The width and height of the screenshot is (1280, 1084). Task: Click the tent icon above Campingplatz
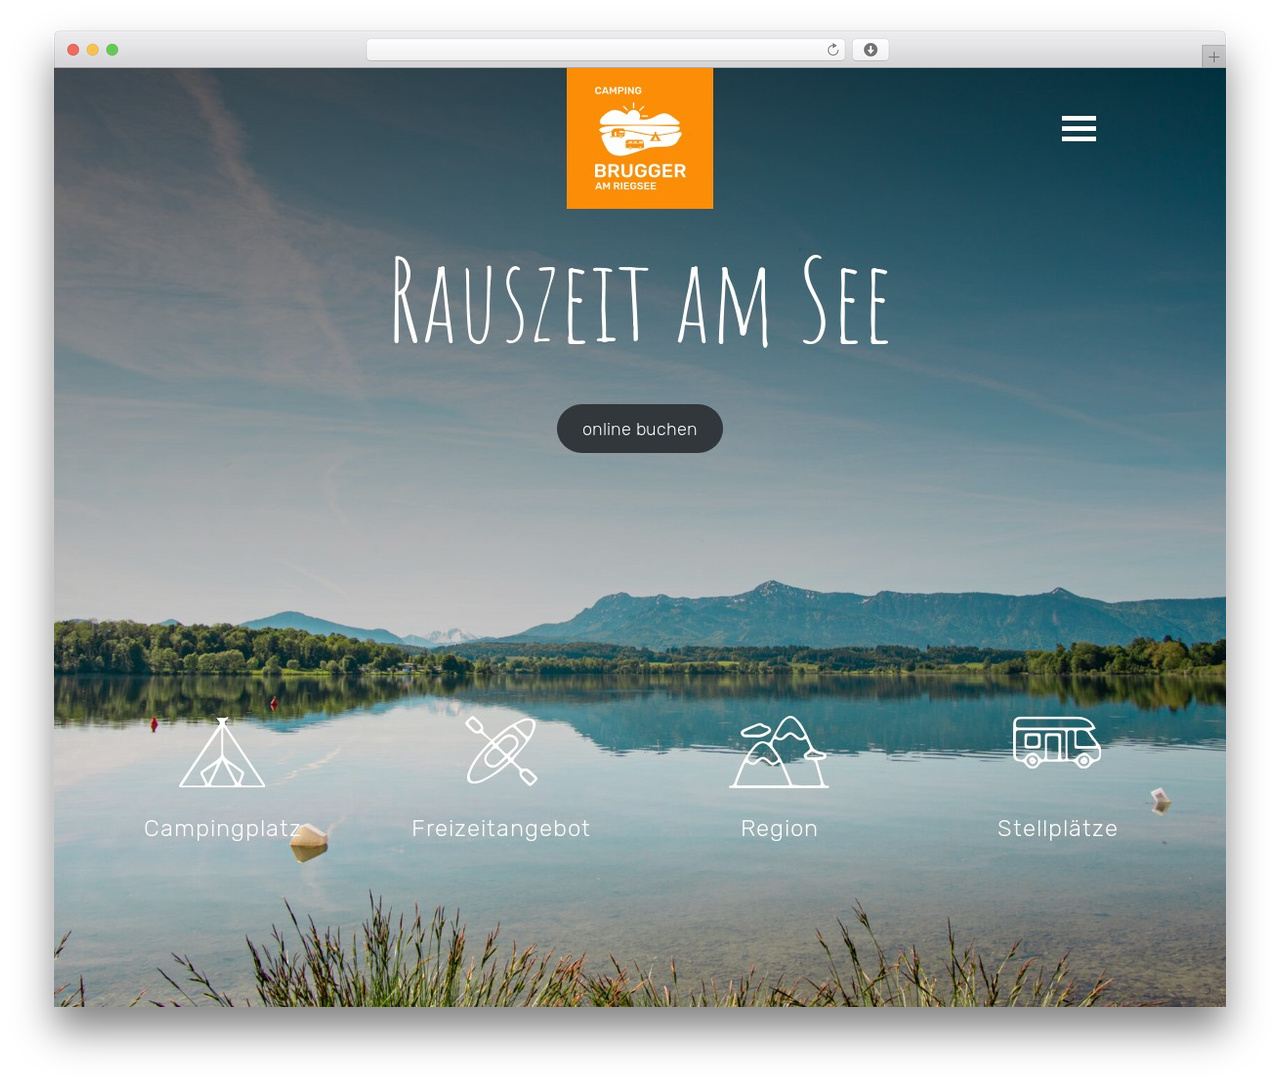coord(222,752)
